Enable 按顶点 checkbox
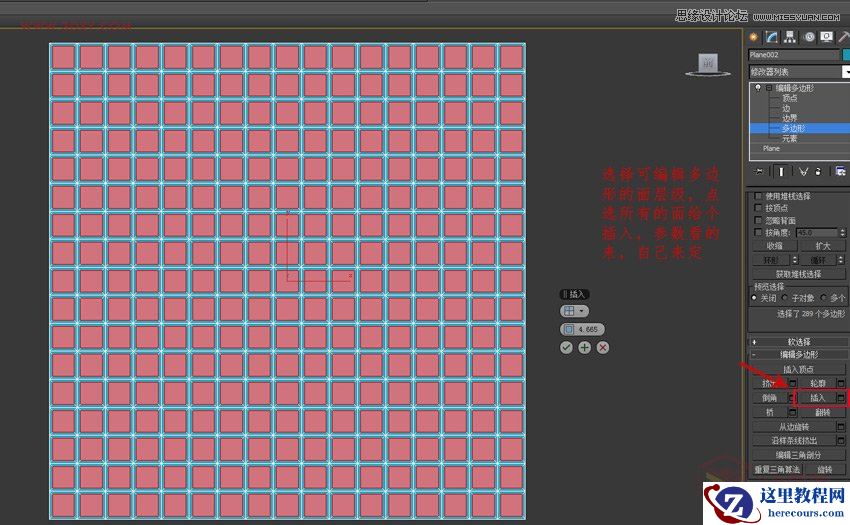Screen dimensions: 850x525 point(758,208)
